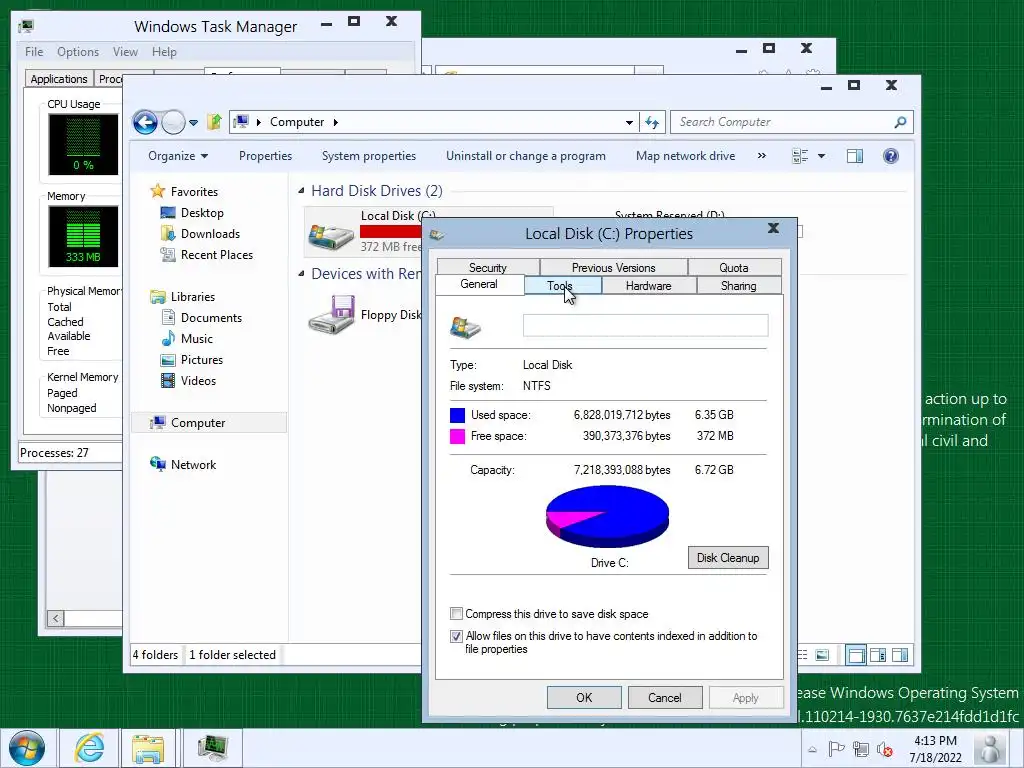
Task: Open Recent Places in the navigation pane
Action: click(x=217, y=255)
